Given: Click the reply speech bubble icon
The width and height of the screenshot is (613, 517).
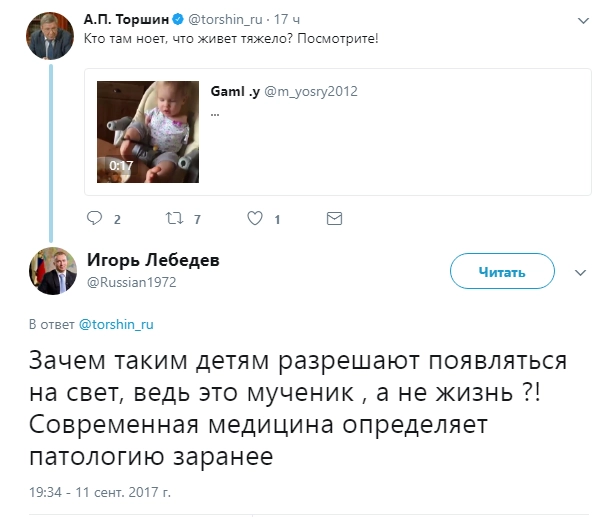Looking at the screenshot, I should pos(96,218).
